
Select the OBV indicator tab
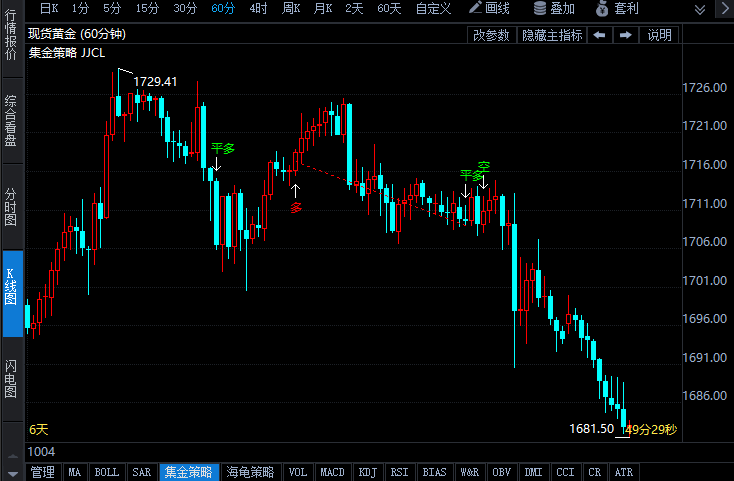coord(501,472)
